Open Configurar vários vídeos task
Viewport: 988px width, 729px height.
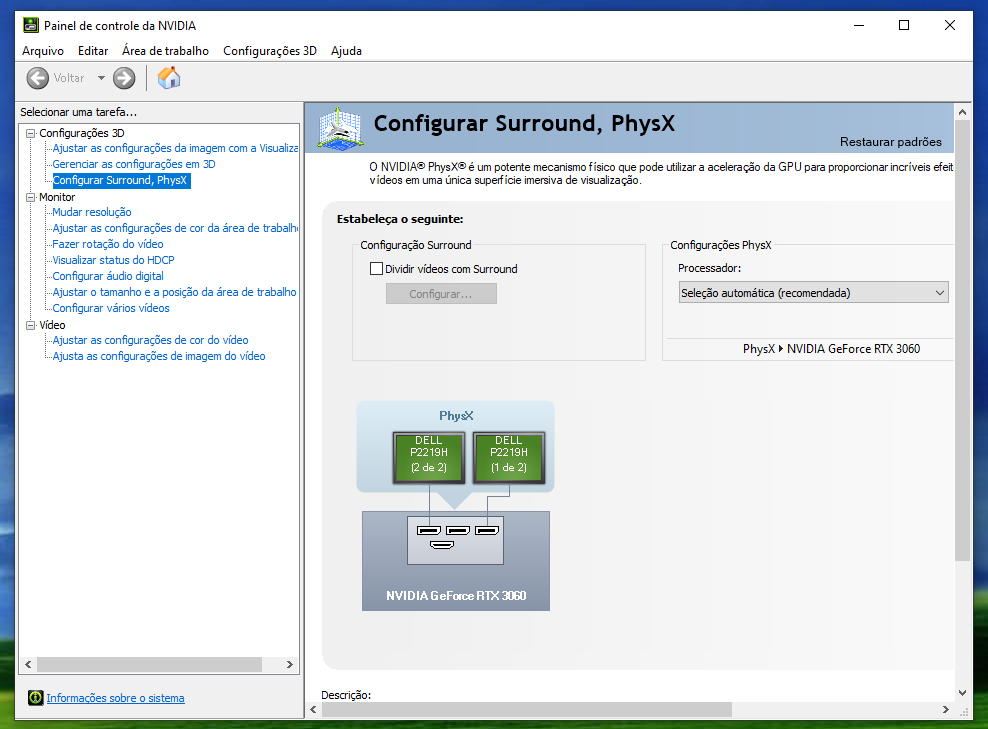coord(111,308)
